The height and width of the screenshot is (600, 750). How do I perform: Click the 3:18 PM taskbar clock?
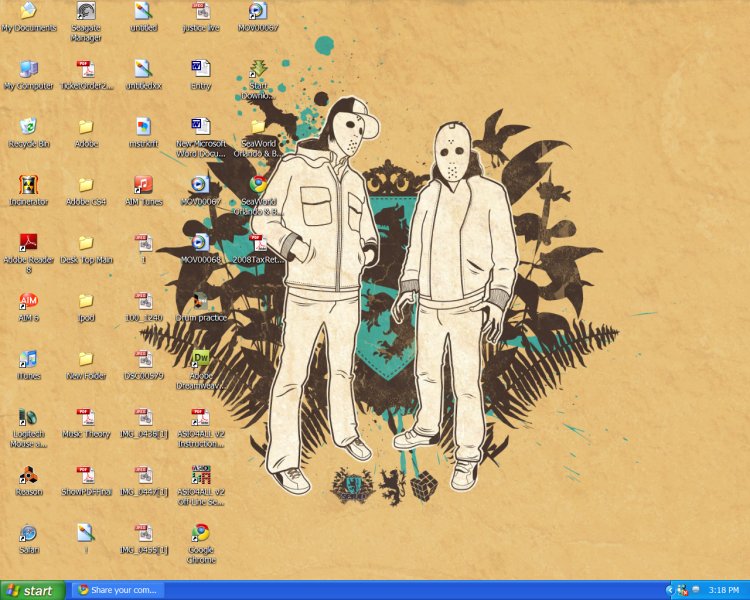click(724, 590)
